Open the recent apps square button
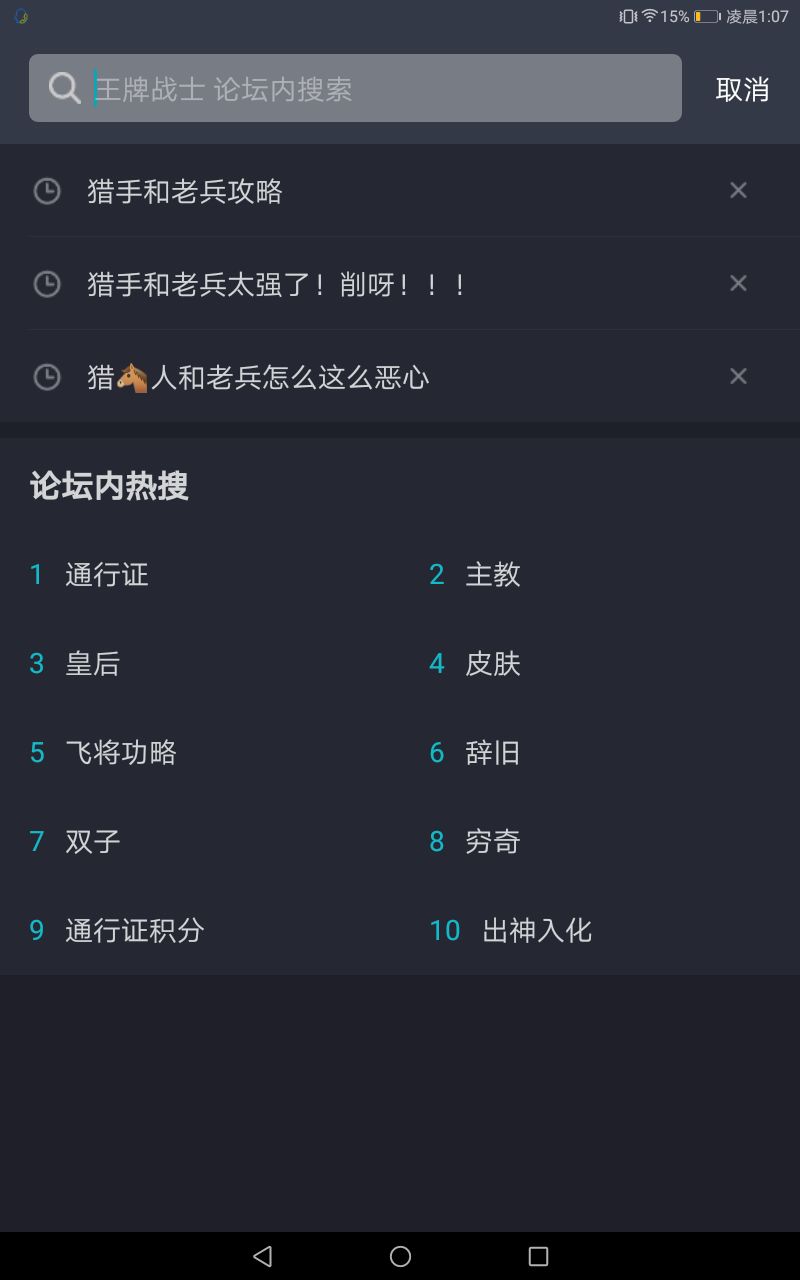The image size is (800, 1280). [x=538, y=1256]
